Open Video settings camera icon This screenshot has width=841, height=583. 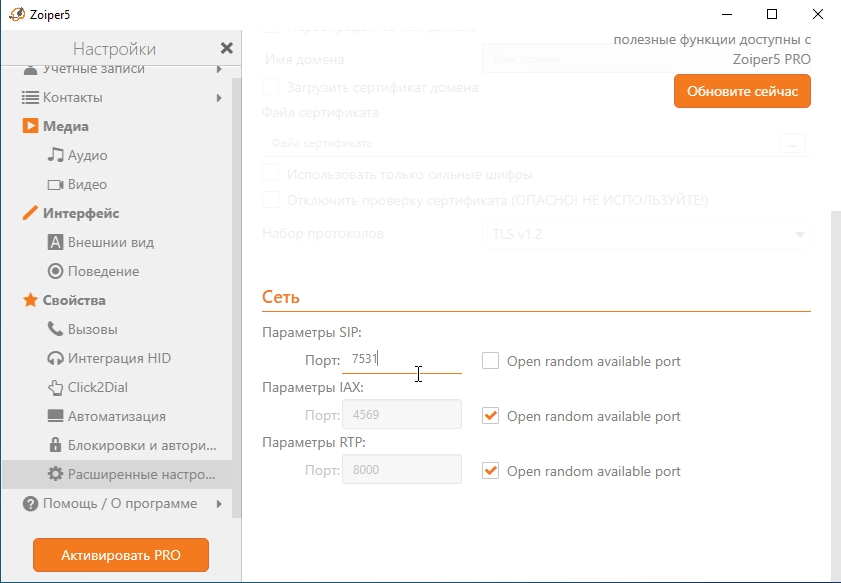[x=55, y=185]
